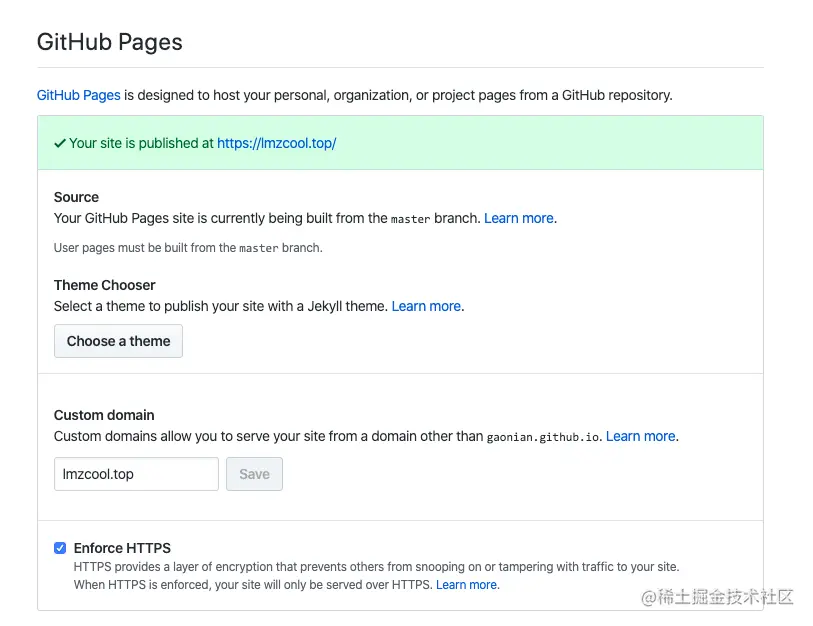Focus the custom domain input with lmzcool.top

(136, 474)
